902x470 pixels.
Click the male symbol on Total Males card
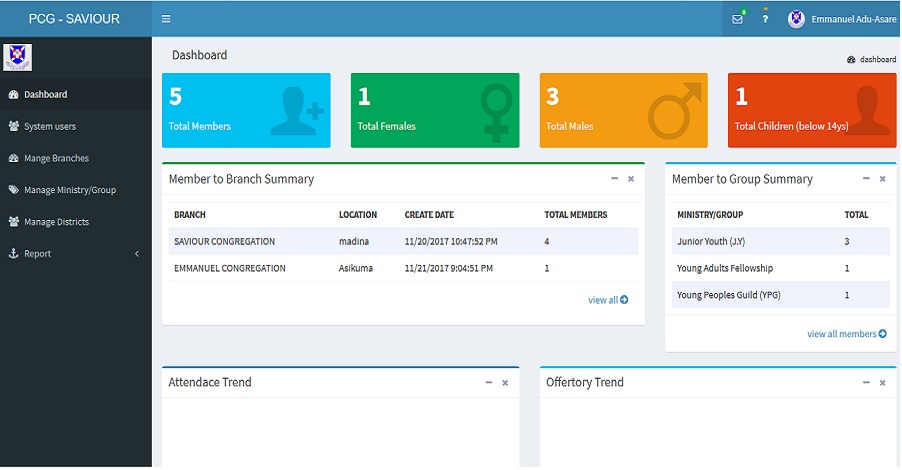pyautogui.click(x=675, y=110)
